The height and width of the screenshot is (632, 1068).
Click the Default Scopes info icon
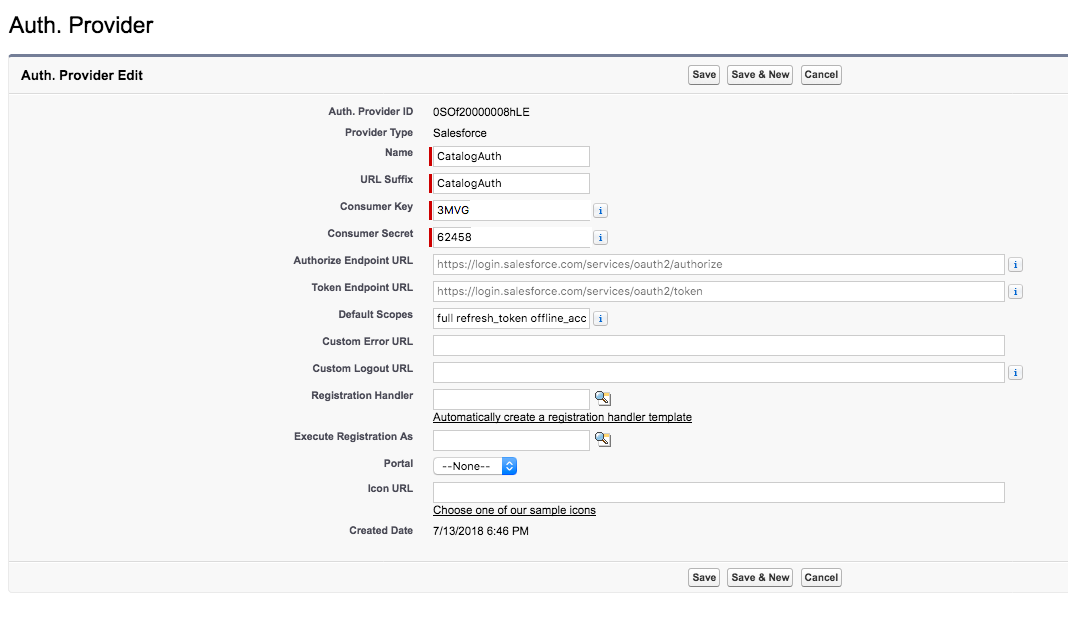pos(600,319)
